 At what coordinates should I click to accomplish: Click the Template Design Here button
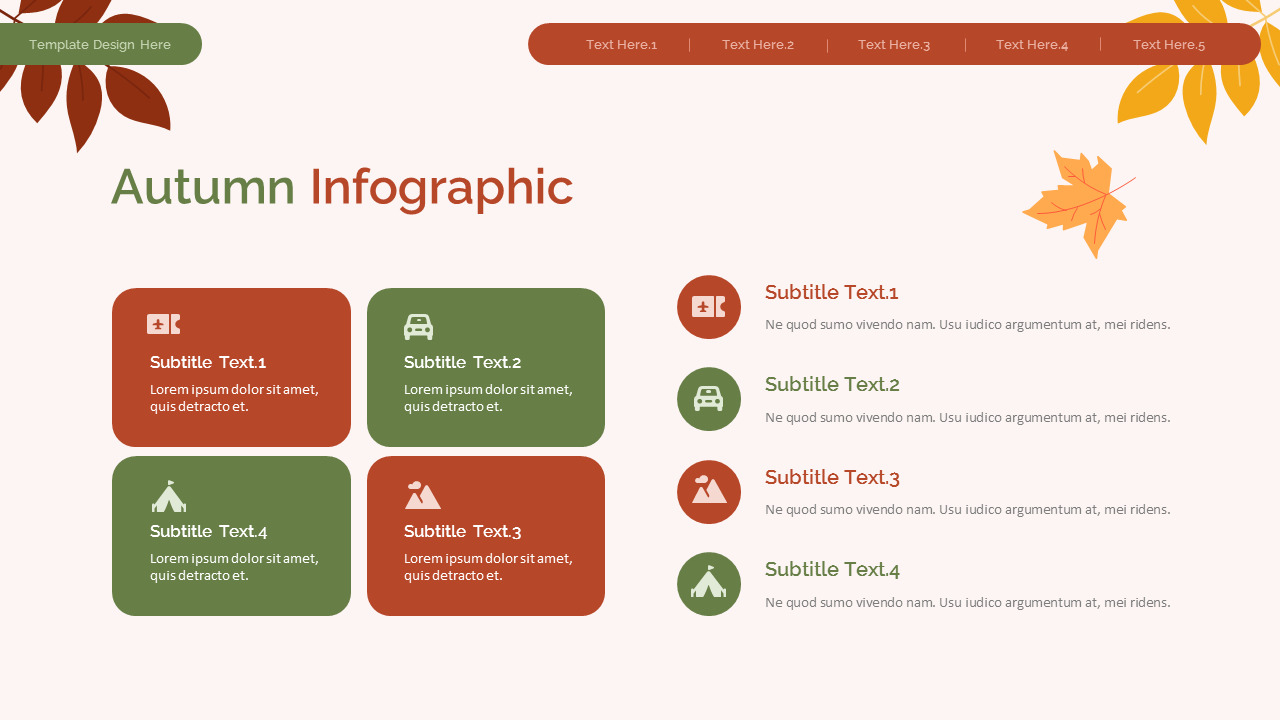tap(100, 45)
